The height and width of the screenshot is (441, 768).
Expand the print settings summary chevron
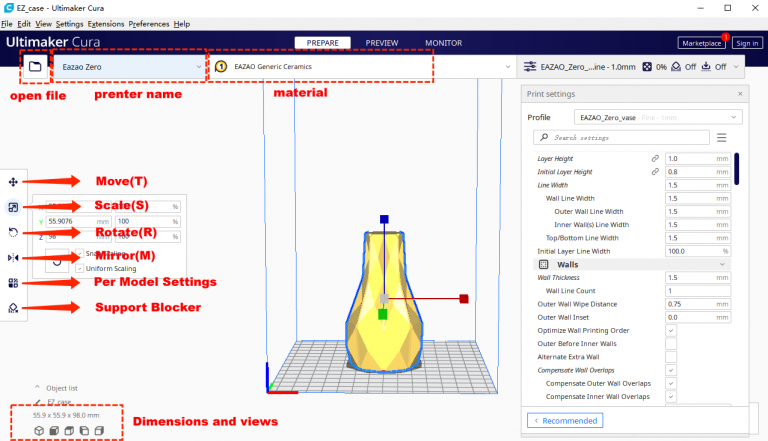tap(736, 67)
